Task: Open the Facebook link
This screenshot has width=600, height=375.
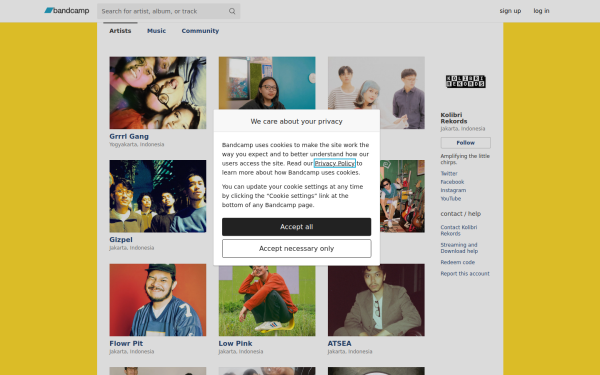Action: 452,182
